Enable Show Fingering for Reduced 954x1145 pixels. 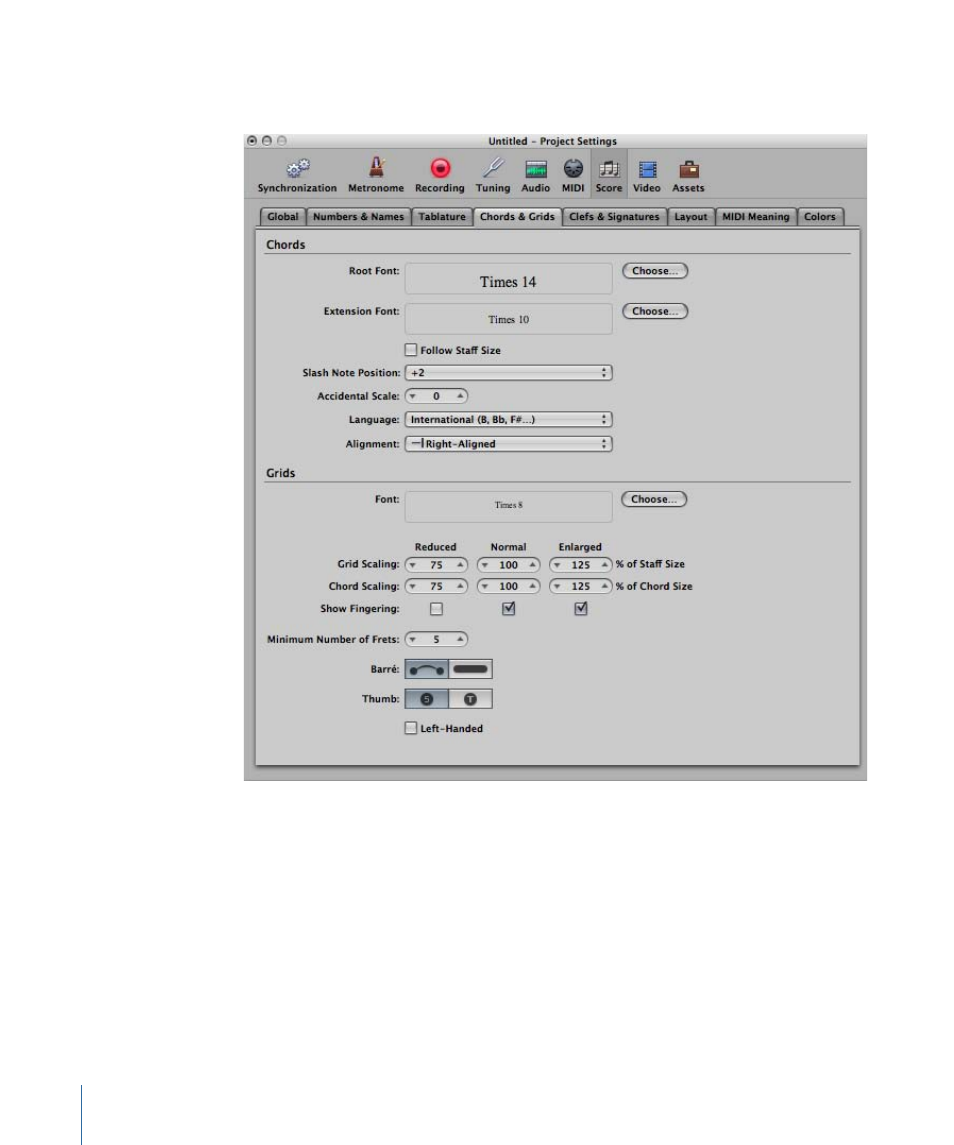(436, 608)
